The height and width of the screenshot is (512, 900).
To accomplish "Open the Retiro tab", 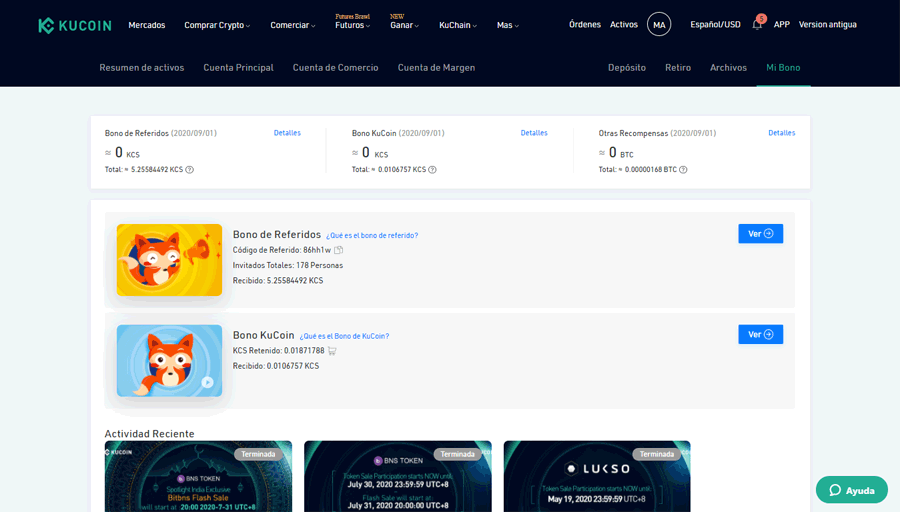I will tap(678, 68).
